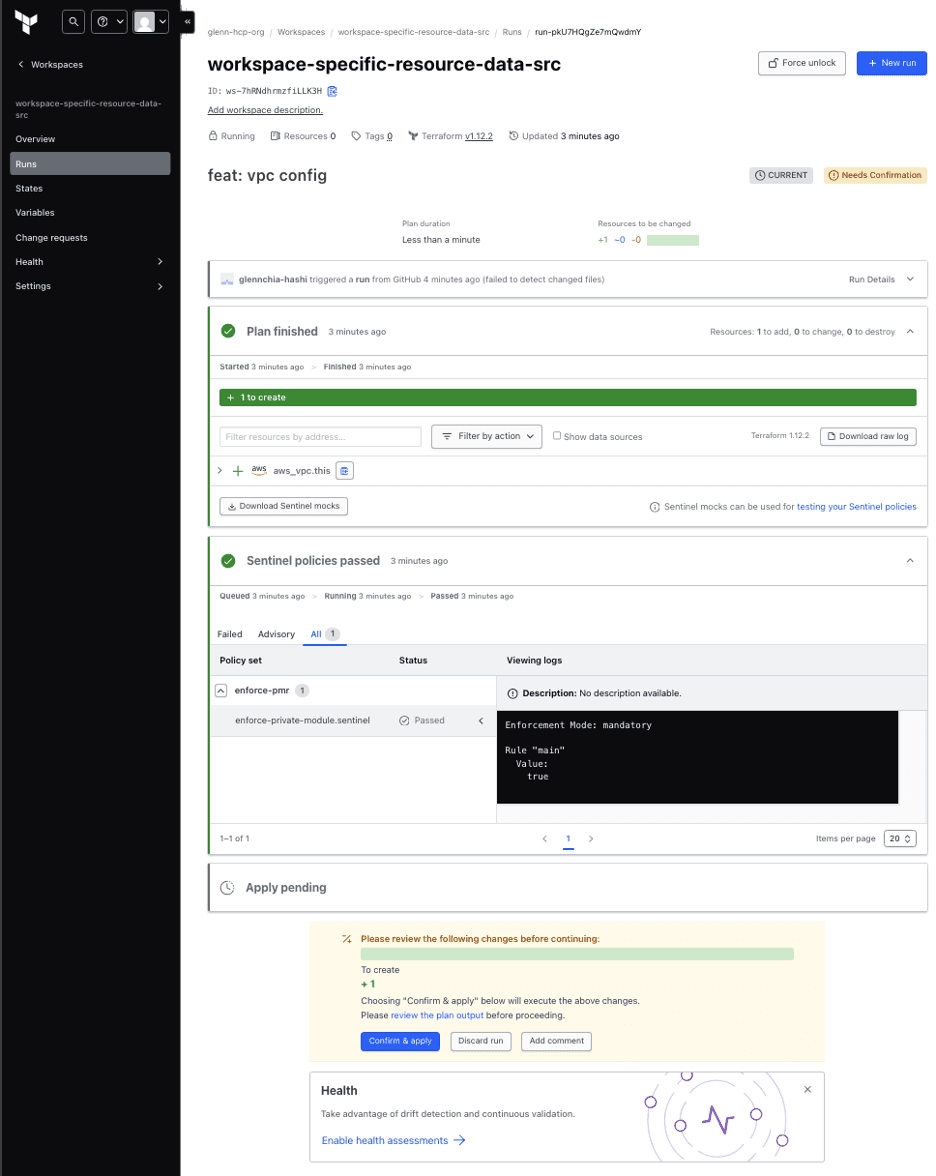Collapse the enforce-pmr policy set

[x=221, y=691]
